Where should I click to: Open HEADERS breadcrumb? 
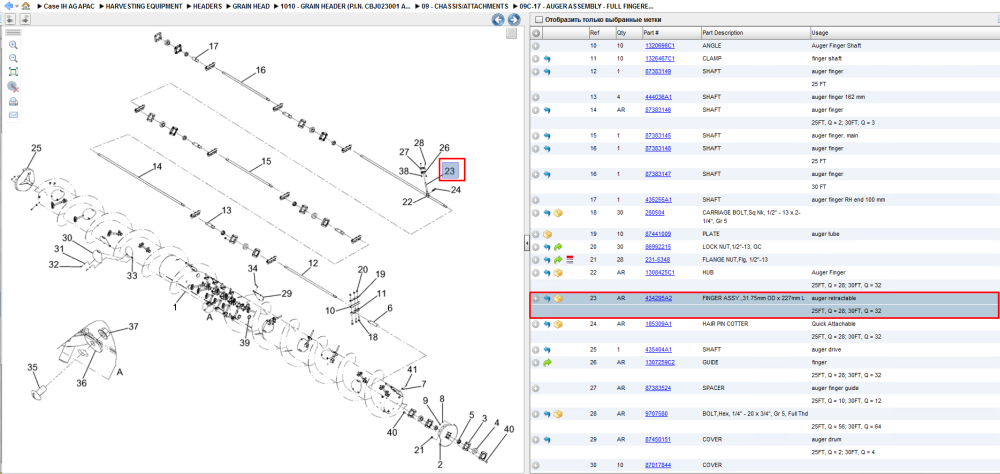coord(208,6)
